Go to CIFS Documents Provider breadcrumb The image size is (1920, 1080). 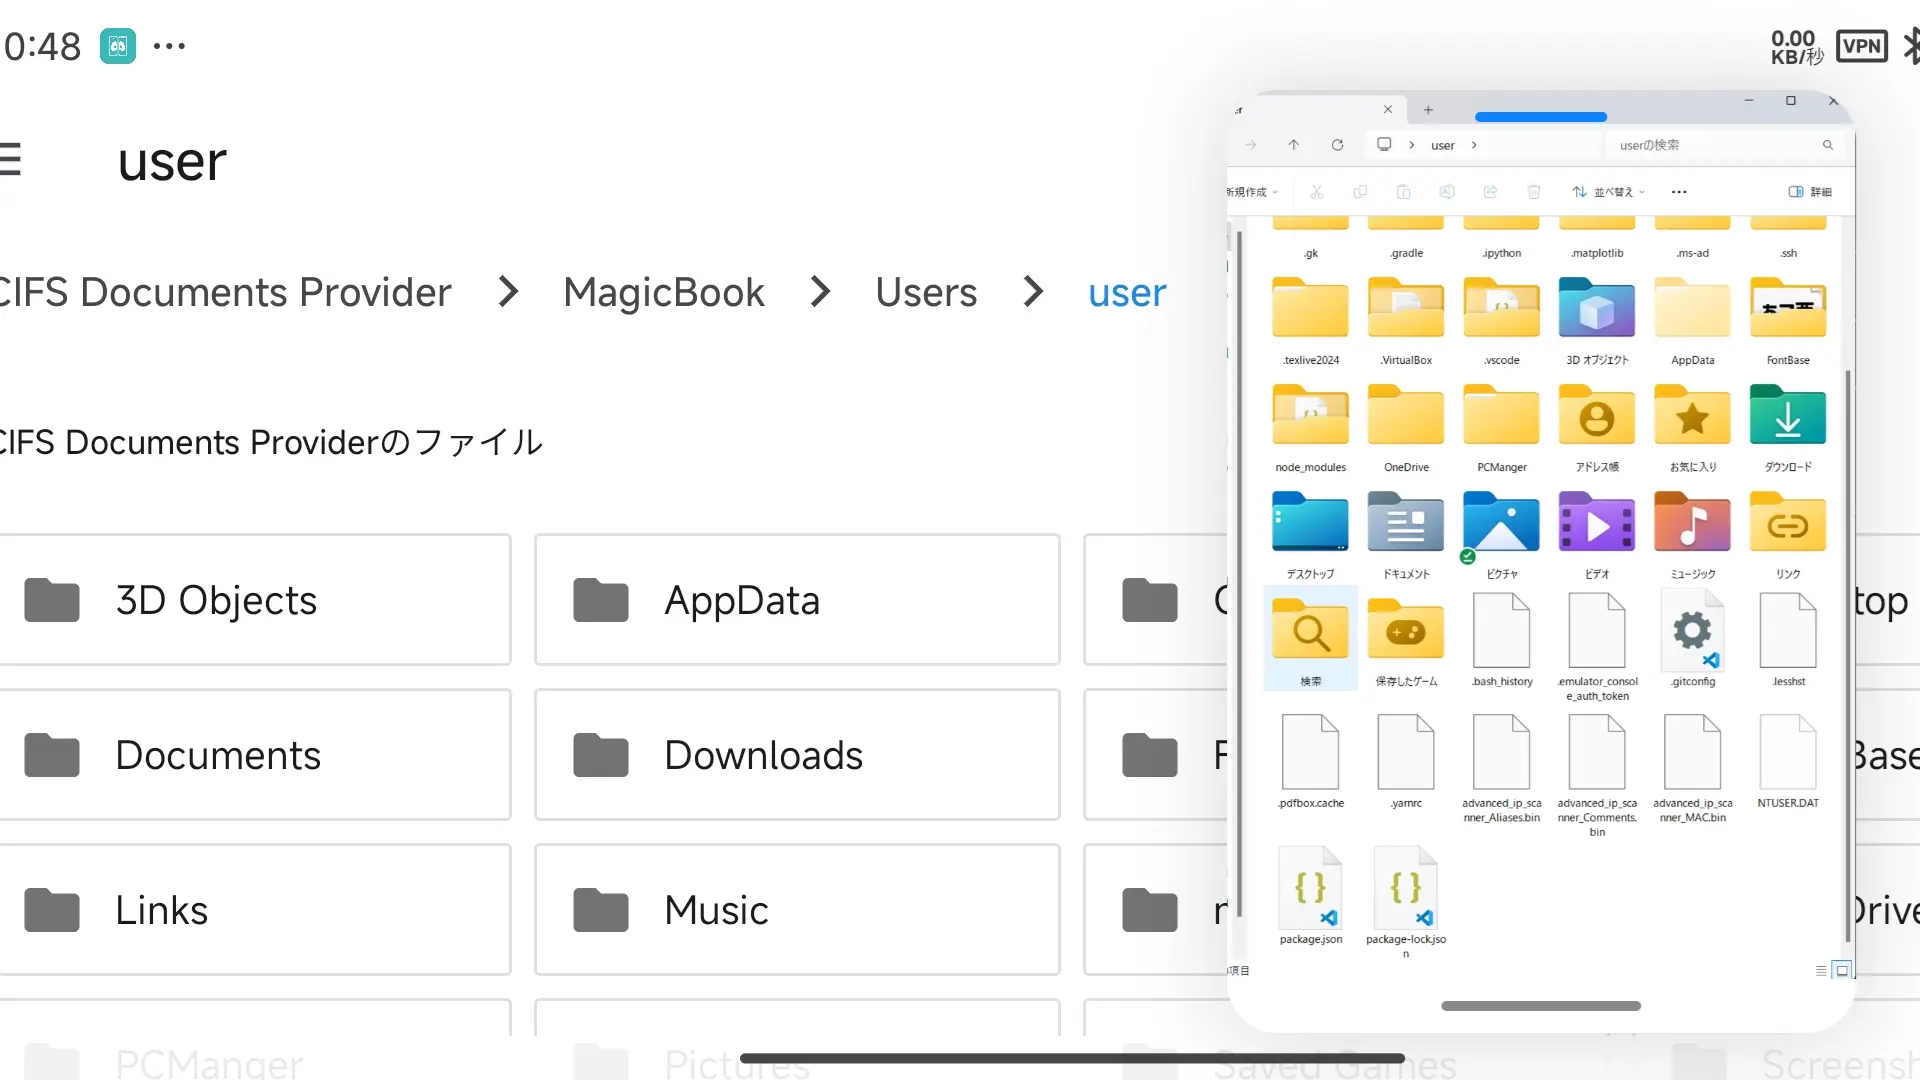(x=225, y=292)
